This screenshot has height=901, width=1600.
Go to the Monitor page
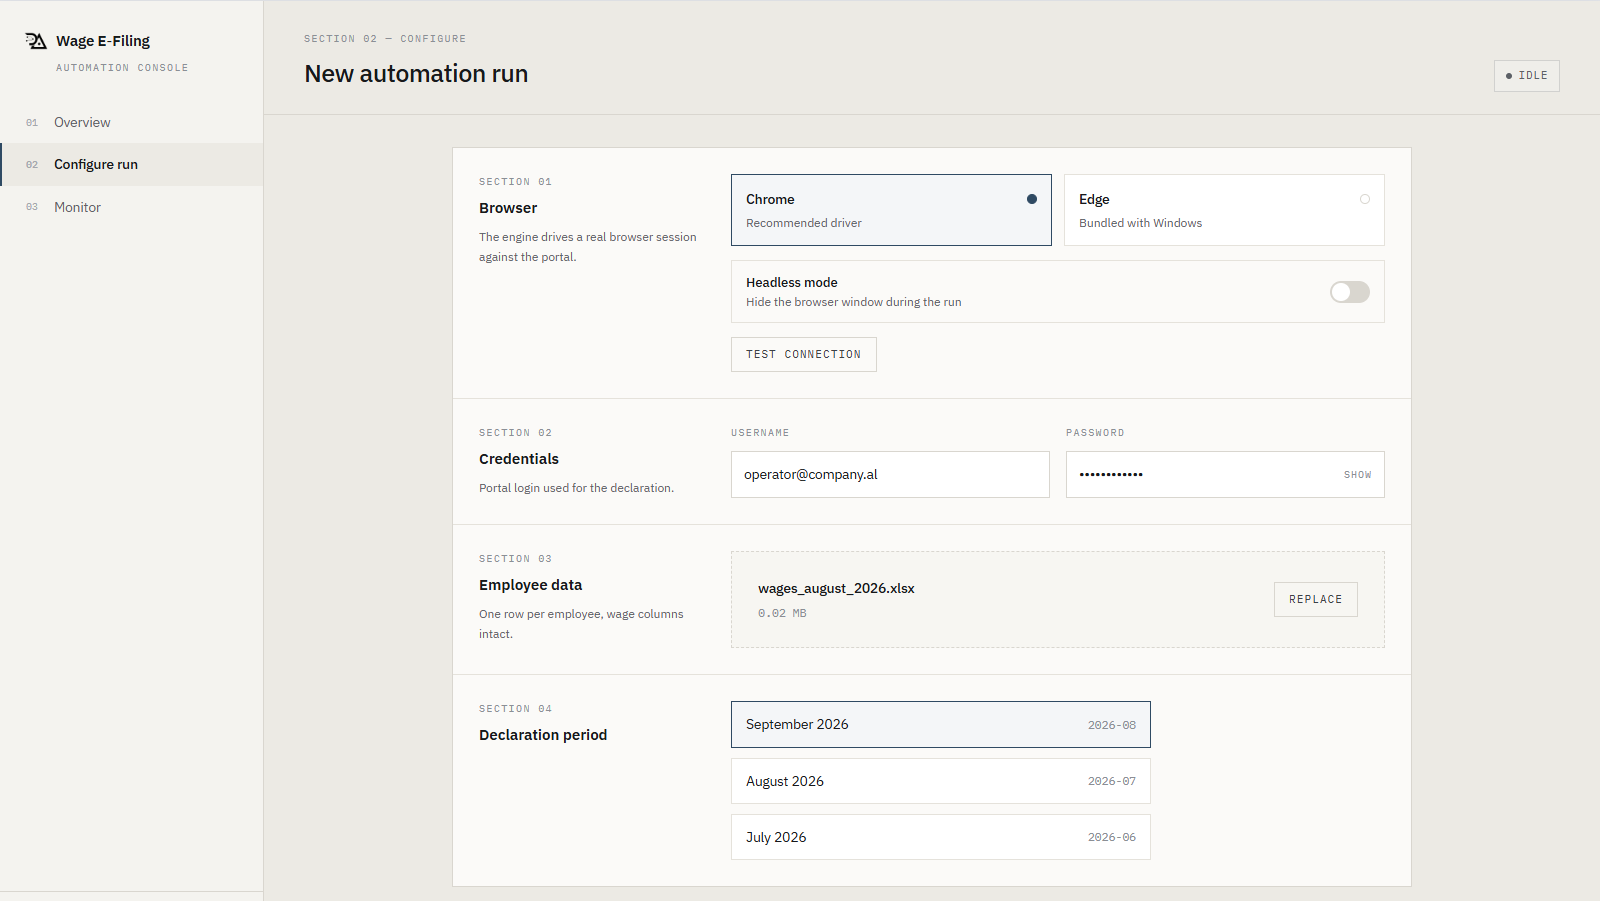(x=131, y=207)
